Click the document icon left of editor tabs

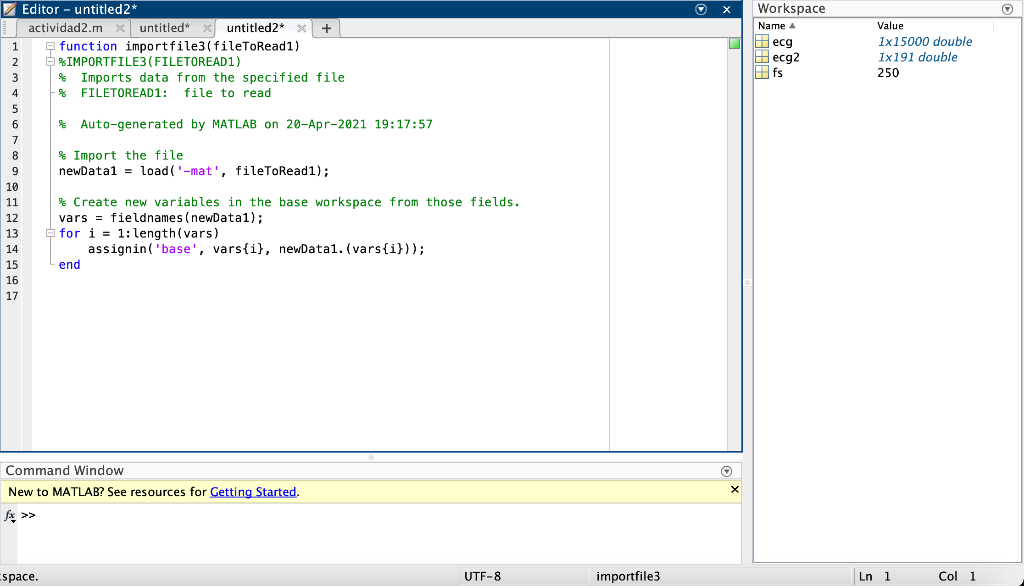coord(6,29)
